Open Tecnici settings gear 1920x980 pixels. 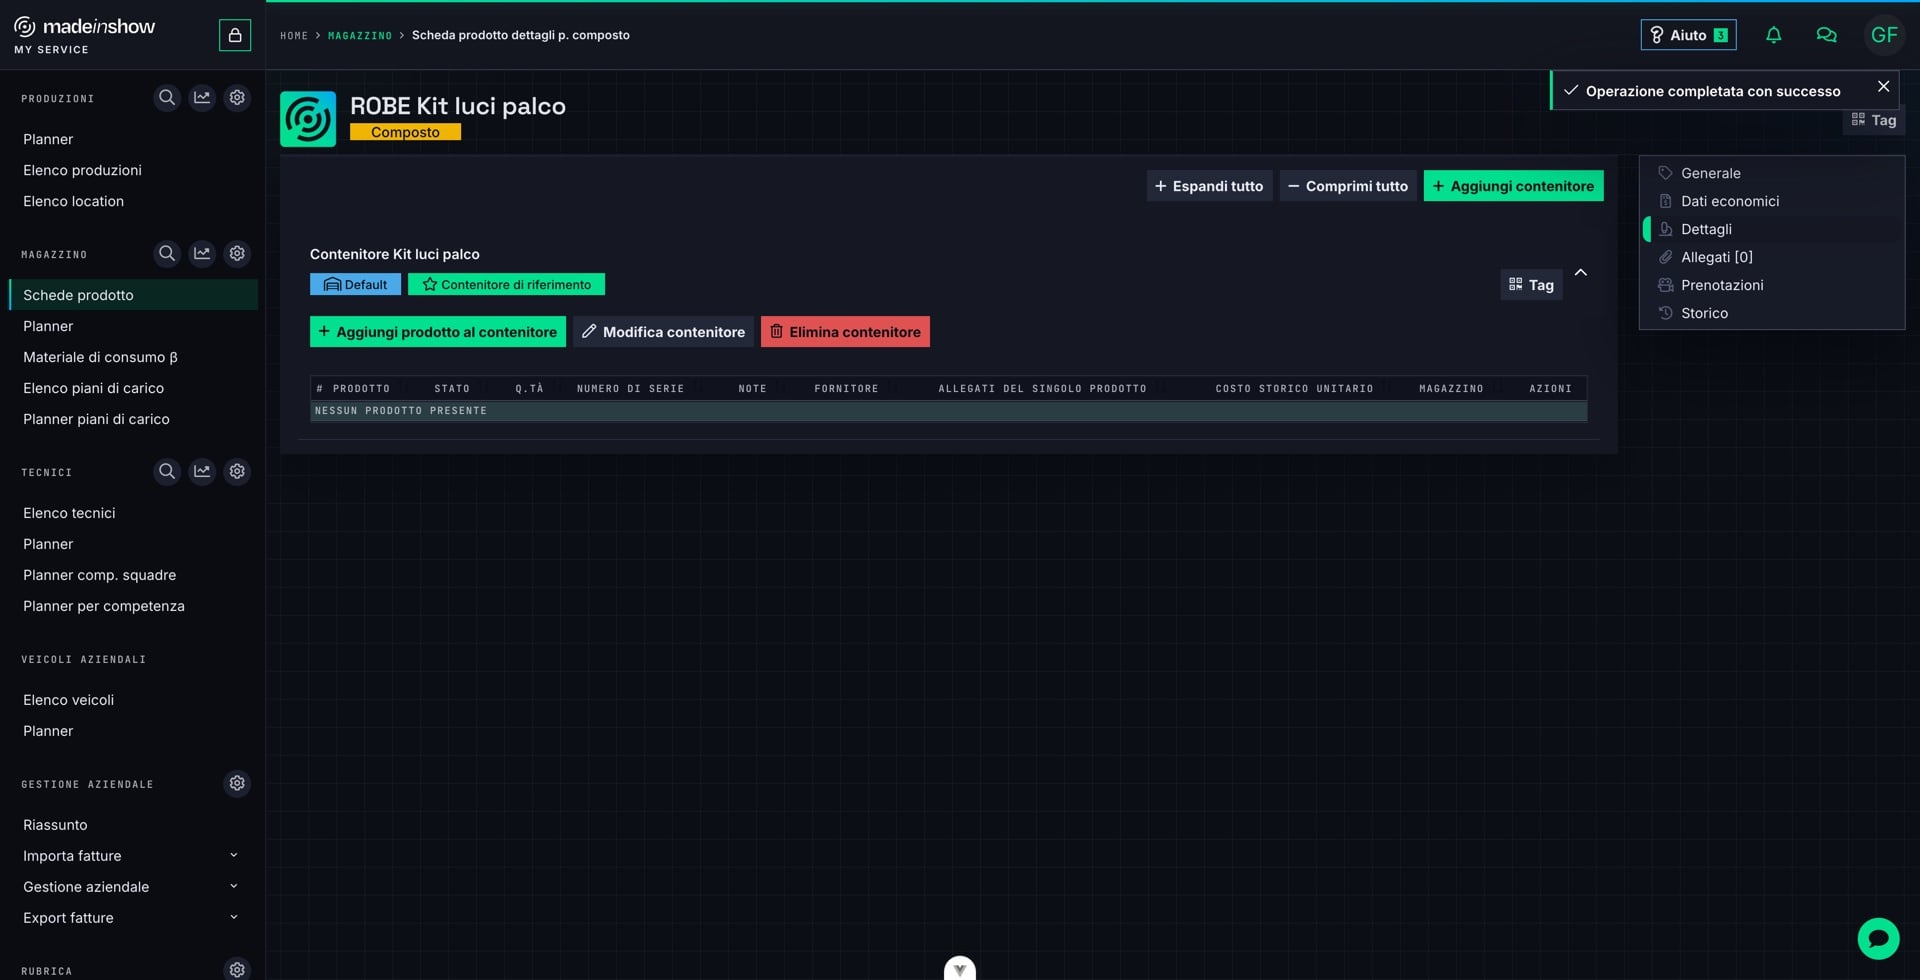[237, 471]
